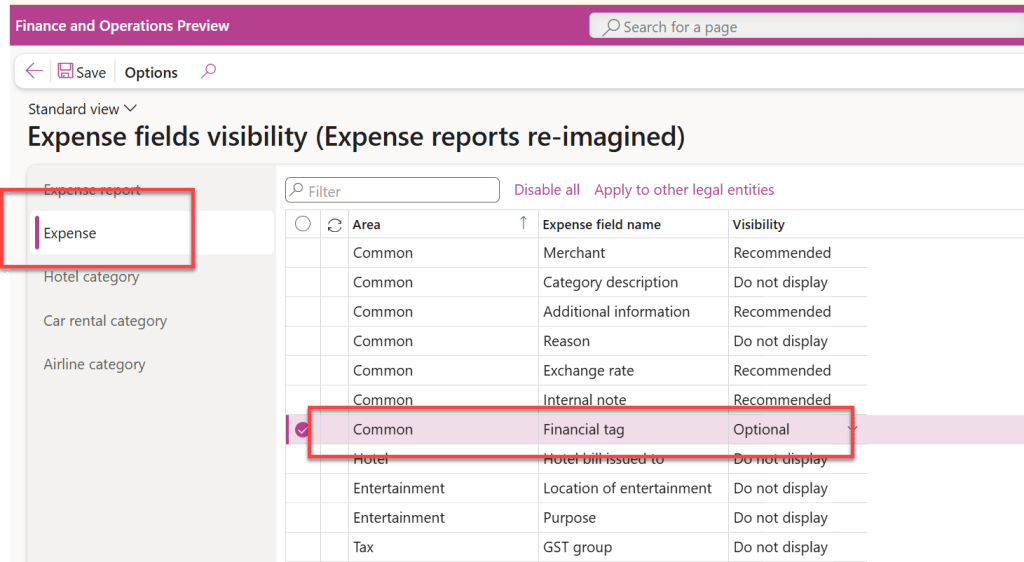Click the toolbar search magnifier icon
This screenshot has height=562, width=1024.
208,71
